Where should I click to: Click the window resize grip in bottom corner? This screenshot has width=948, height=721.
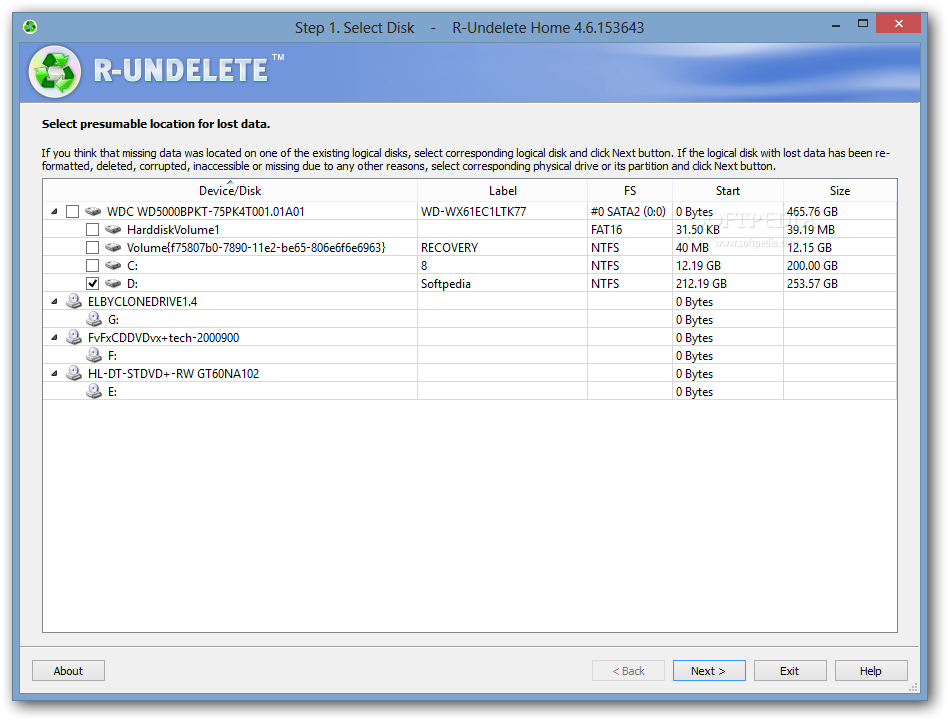pyautogui.click(x=914, y=687)
